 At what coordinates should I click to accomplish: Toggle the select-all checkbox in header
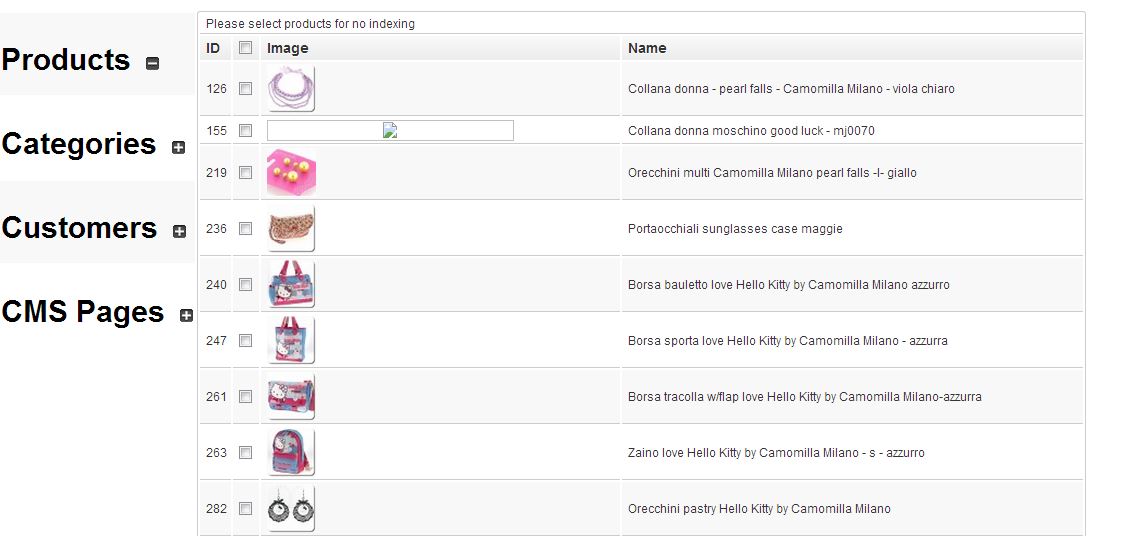pyautogui.click(x=246, y=47)
